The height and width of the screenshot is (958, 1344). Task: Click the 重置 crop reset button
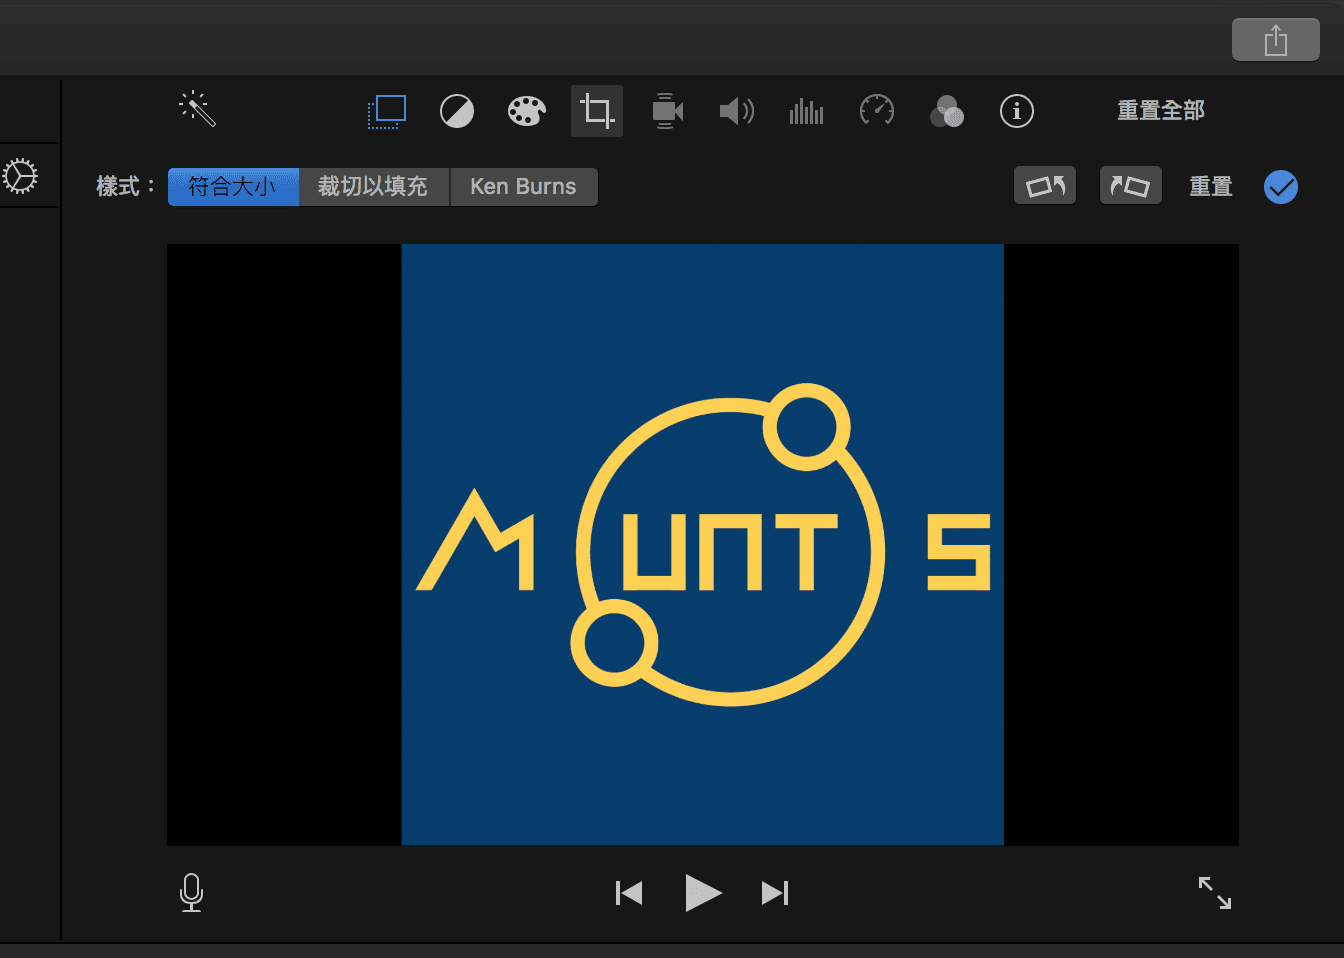coord(1211,187)
